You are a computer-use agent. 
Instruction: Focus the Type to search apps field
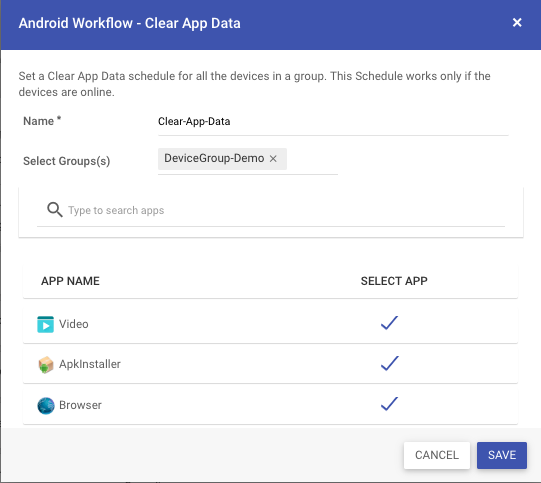click(286, 210)
